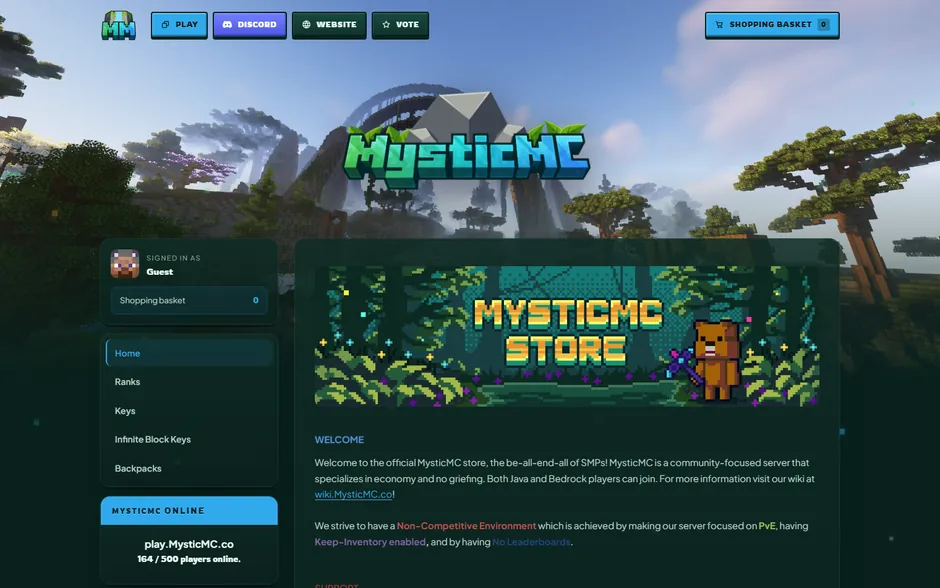Select Home in sidebar menu
Screen dimensions: 940x588
[x=189, y=353]
